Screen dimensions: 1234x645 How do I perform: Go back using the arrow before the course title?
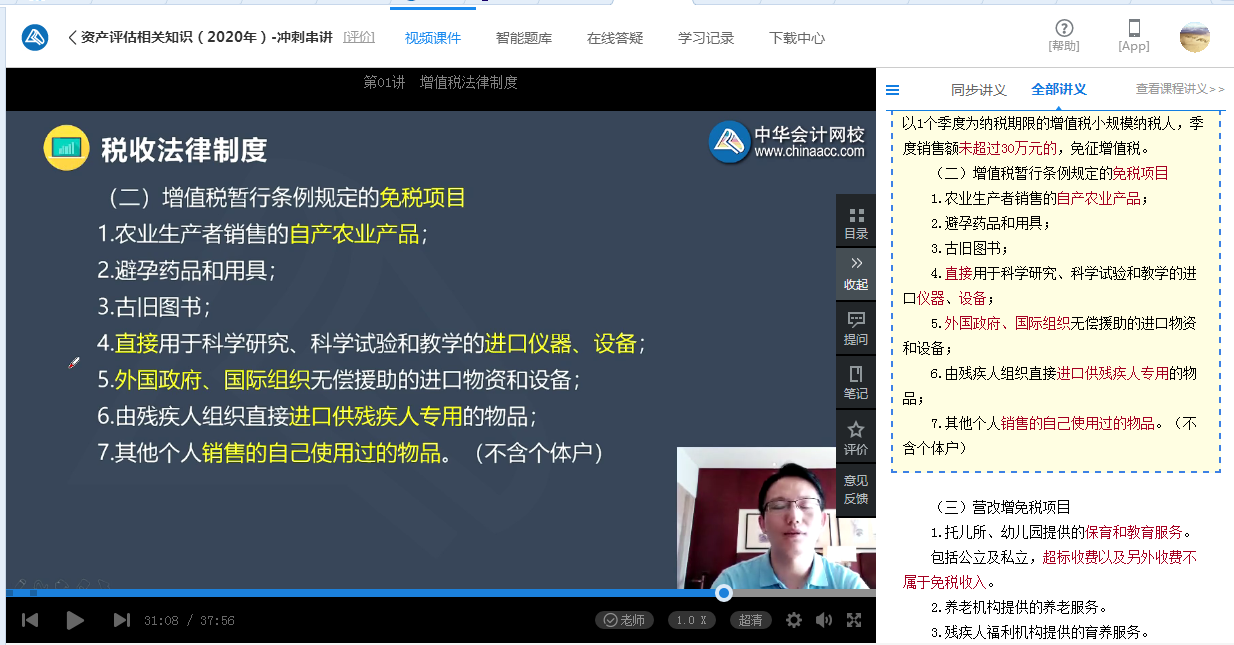pos(72,38)
